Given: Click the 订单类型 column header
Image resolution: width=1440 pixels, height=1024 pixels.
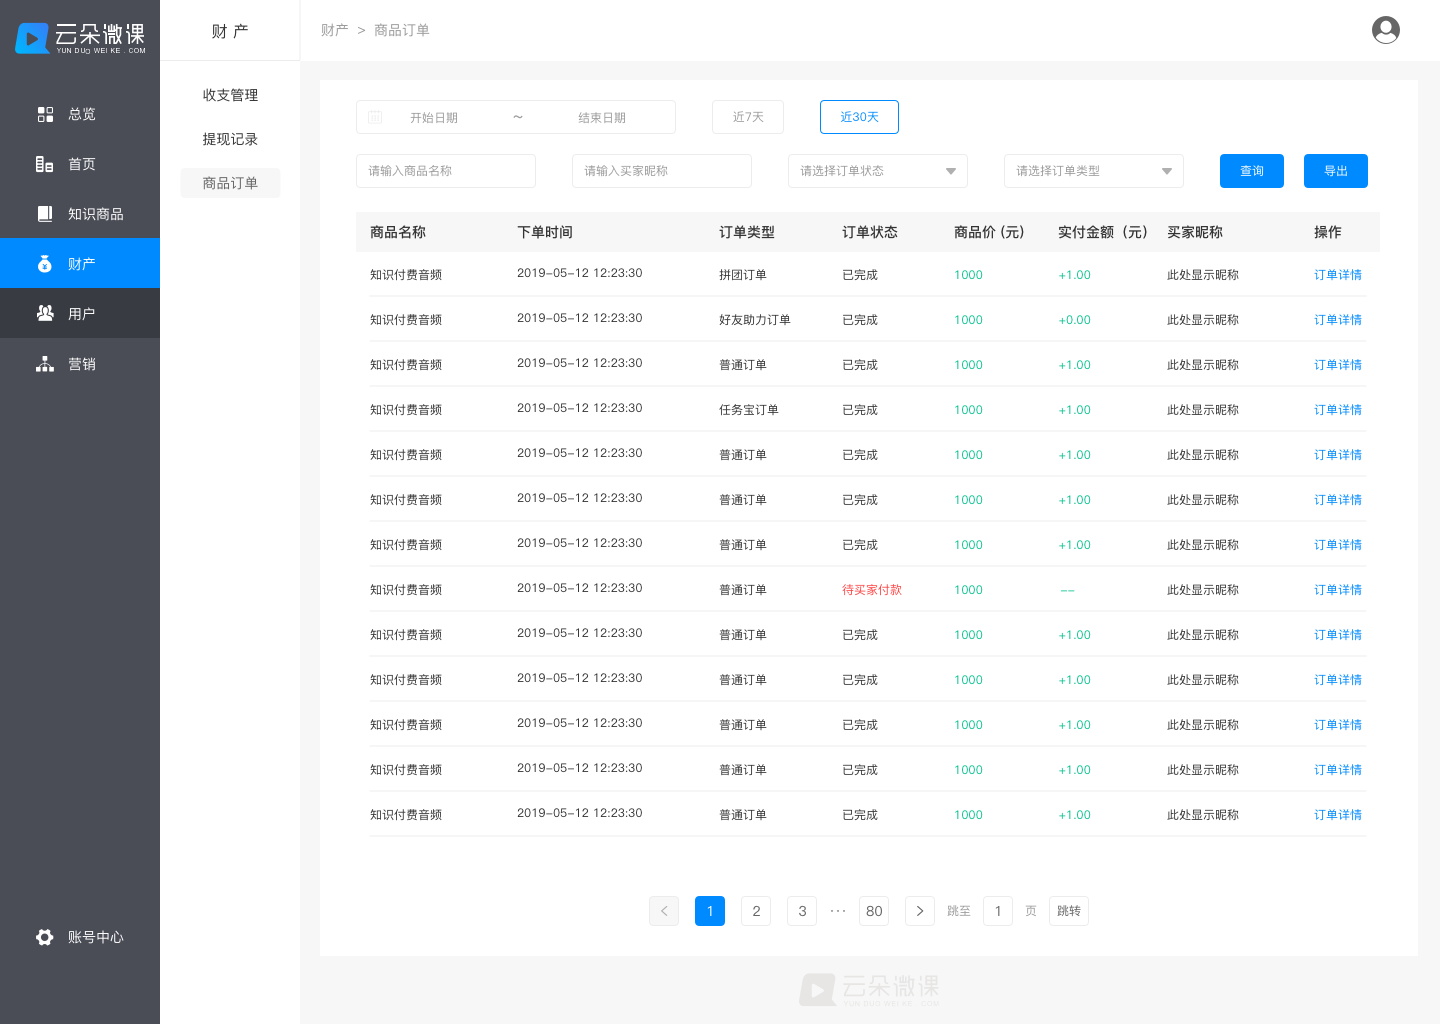Looking at the screenshot, I should [x=747, y=232].
